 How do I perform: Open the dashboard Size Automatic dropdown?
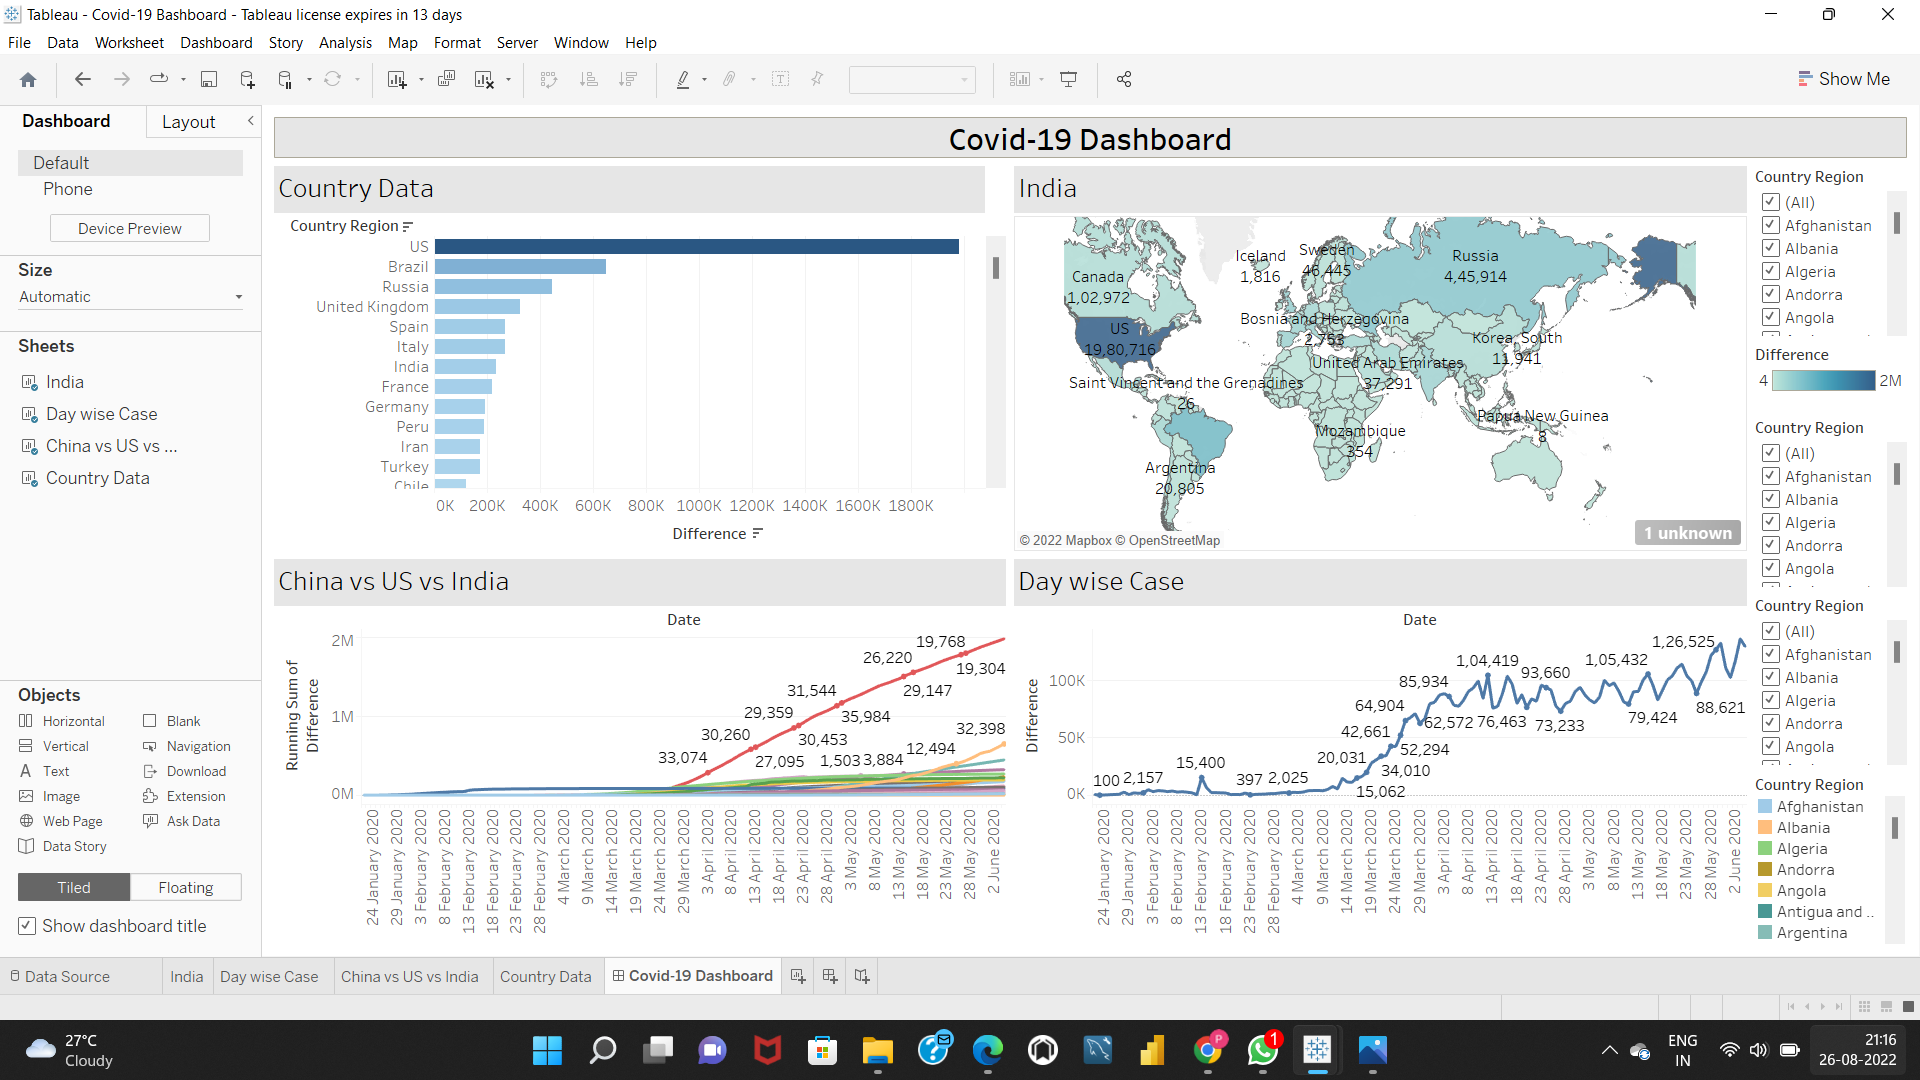click(x=237, y=296)
